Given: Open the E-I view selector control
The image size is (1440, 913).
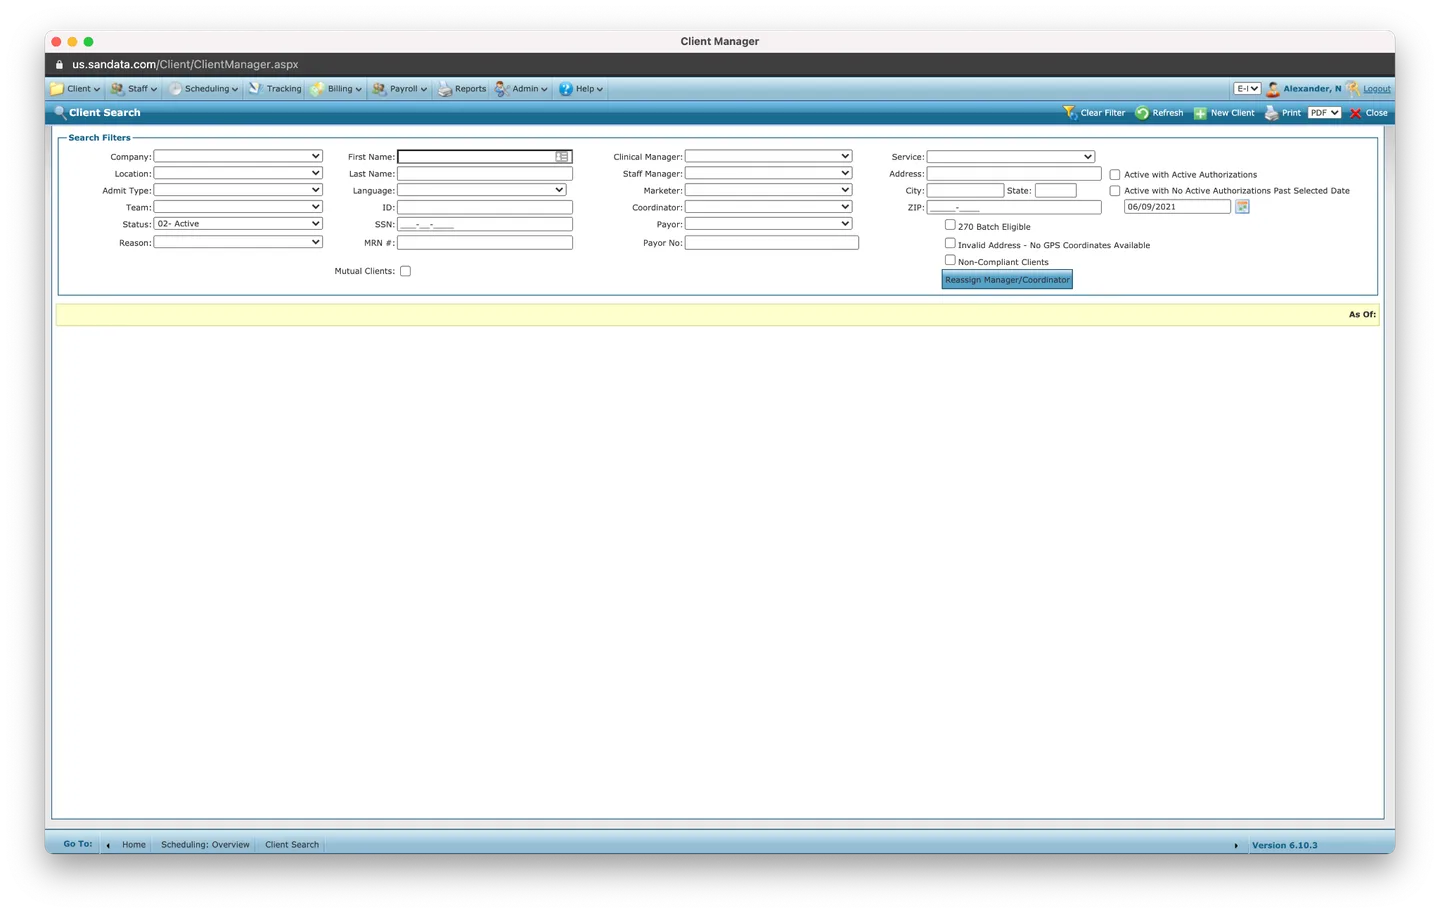Looking at the screenshot, I should [1246, 88].
